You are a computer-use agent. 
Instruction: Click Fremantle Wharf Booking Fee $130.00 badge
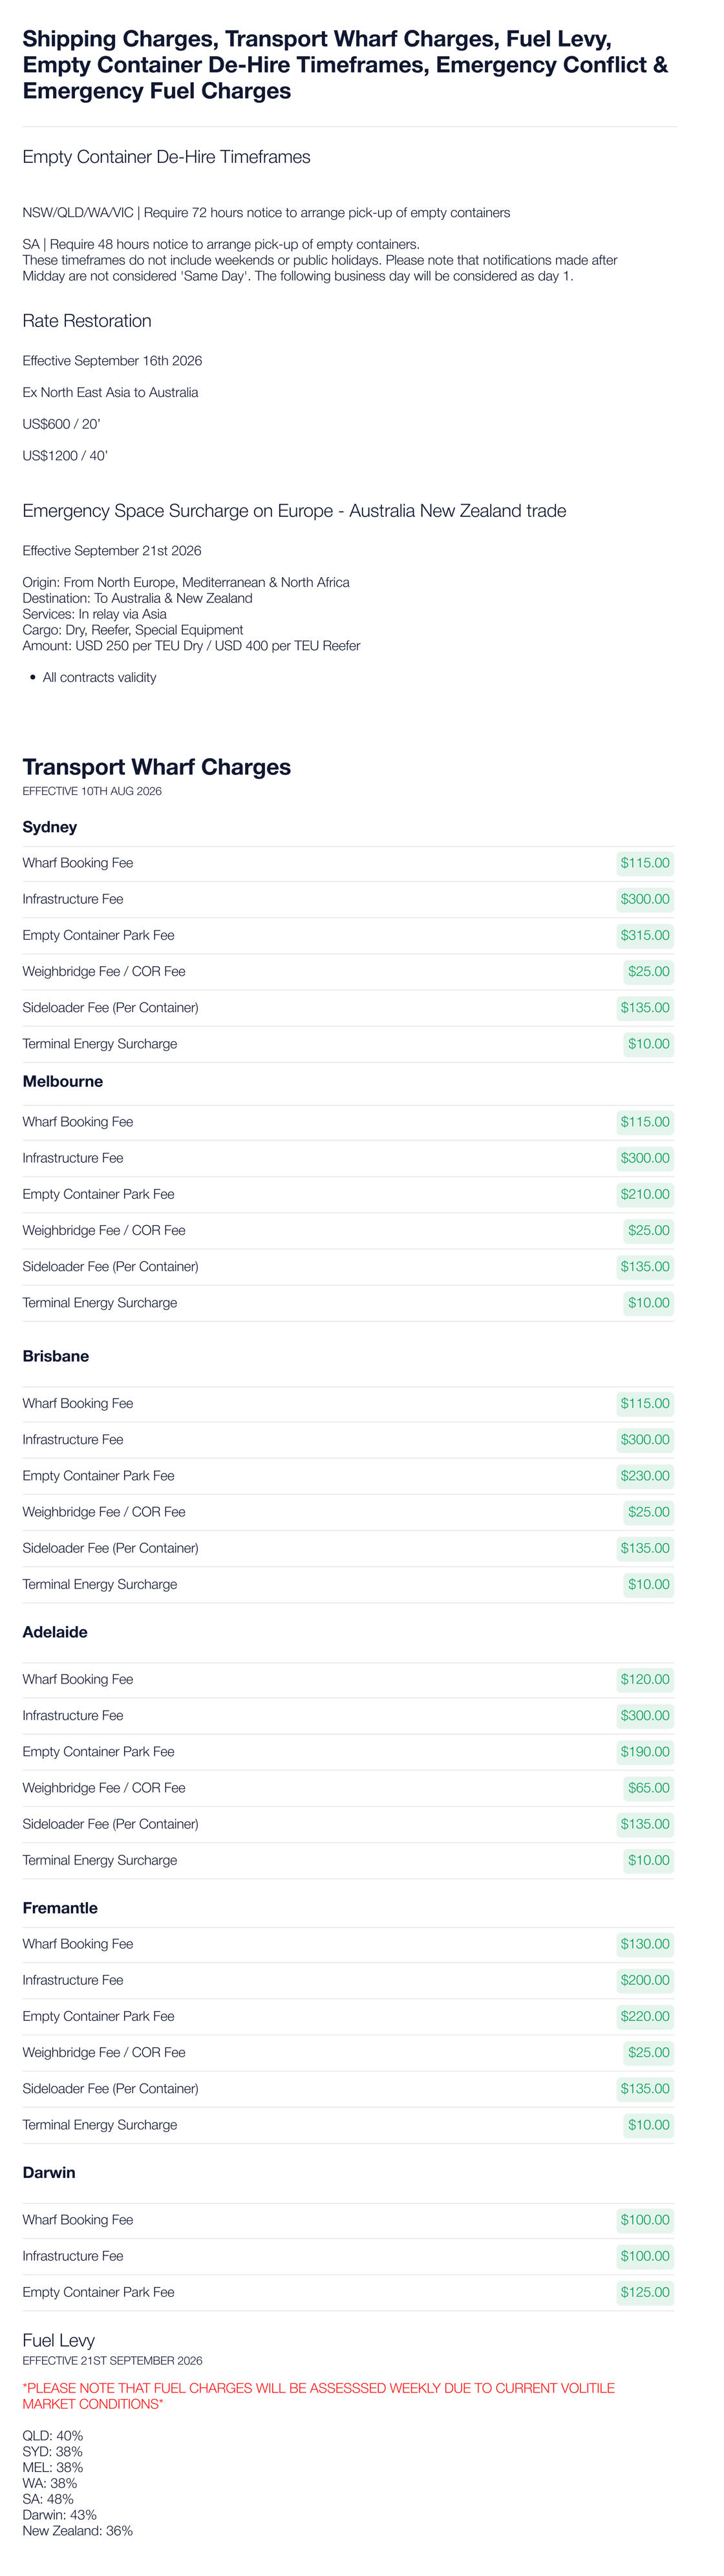pyautogui.click(x=645, y=1944)
